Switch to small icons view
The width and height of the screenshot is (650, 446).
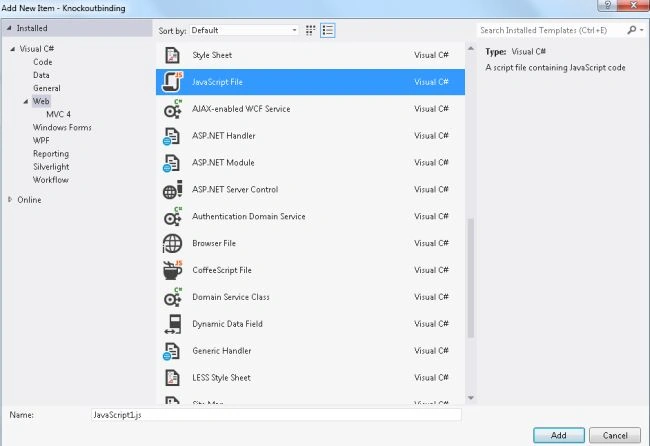(x=310, y=30)
